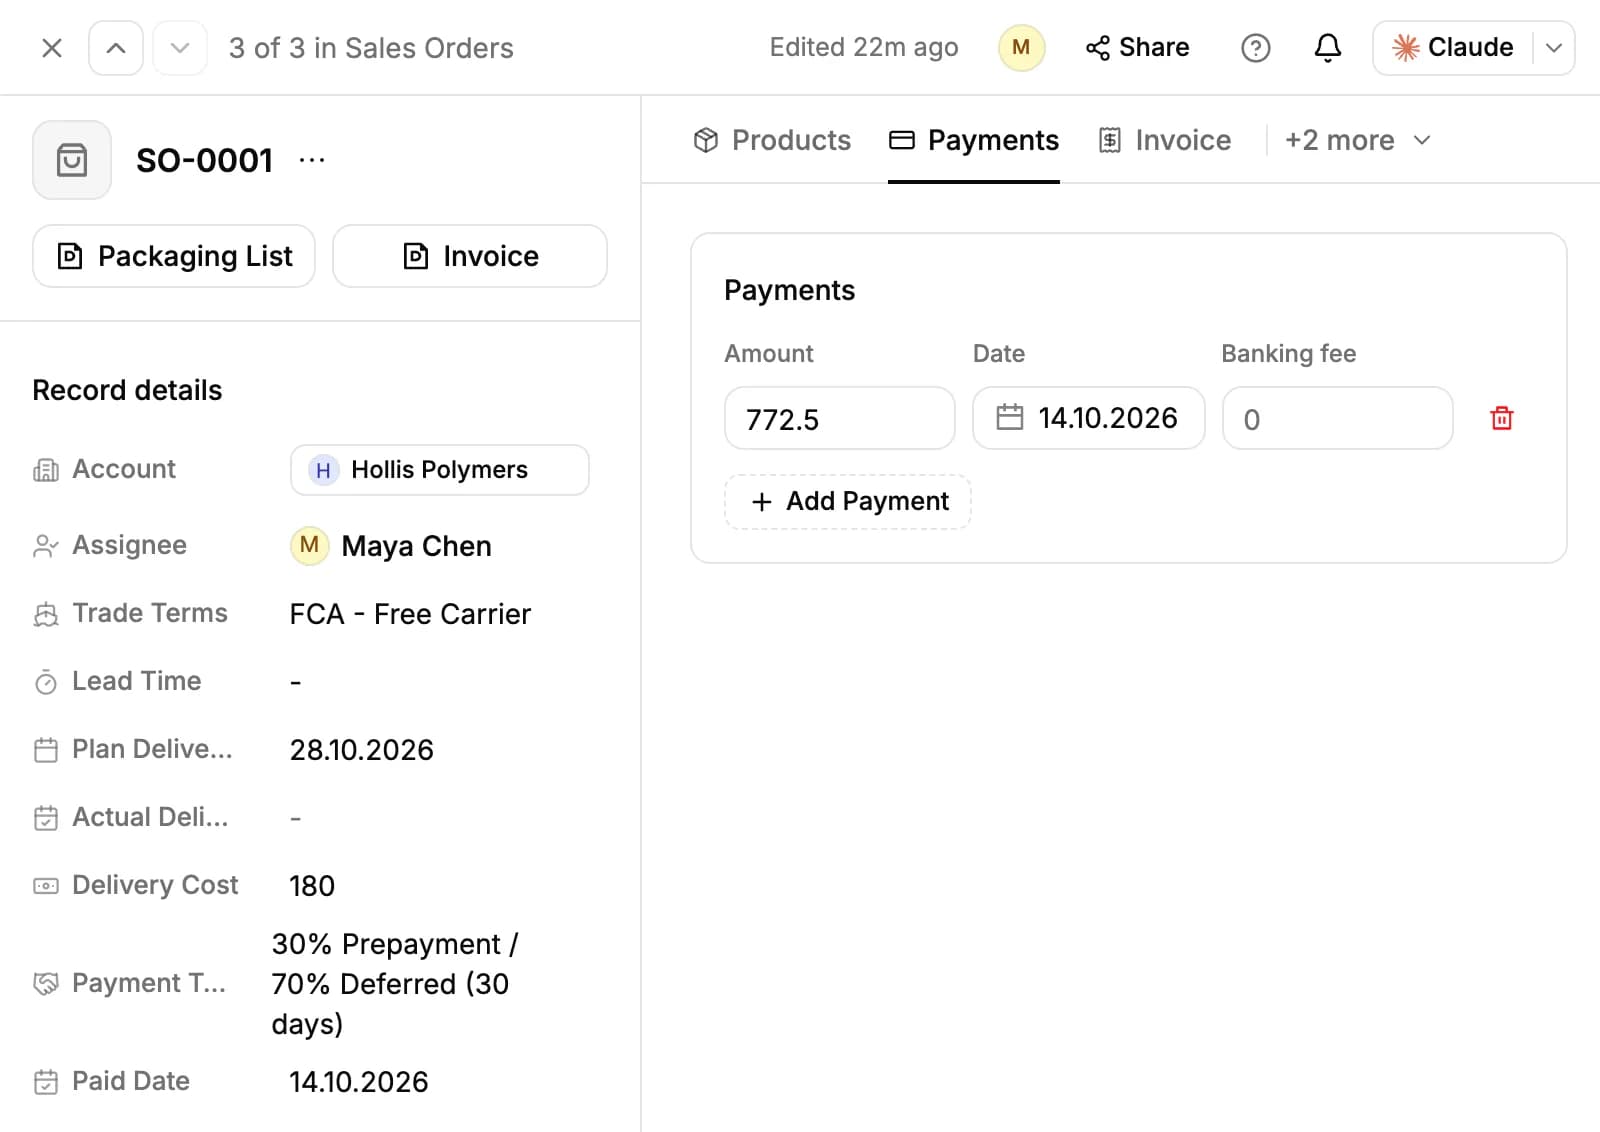Go to previous sales order record
The width and height of the screenshot is (1600, 1132).
(x=116, y=48)
